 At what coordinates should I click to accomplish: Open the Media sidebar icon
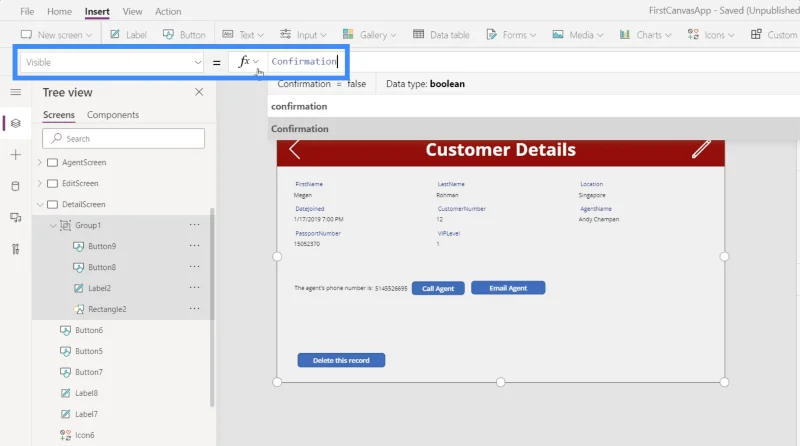point(16,217)
